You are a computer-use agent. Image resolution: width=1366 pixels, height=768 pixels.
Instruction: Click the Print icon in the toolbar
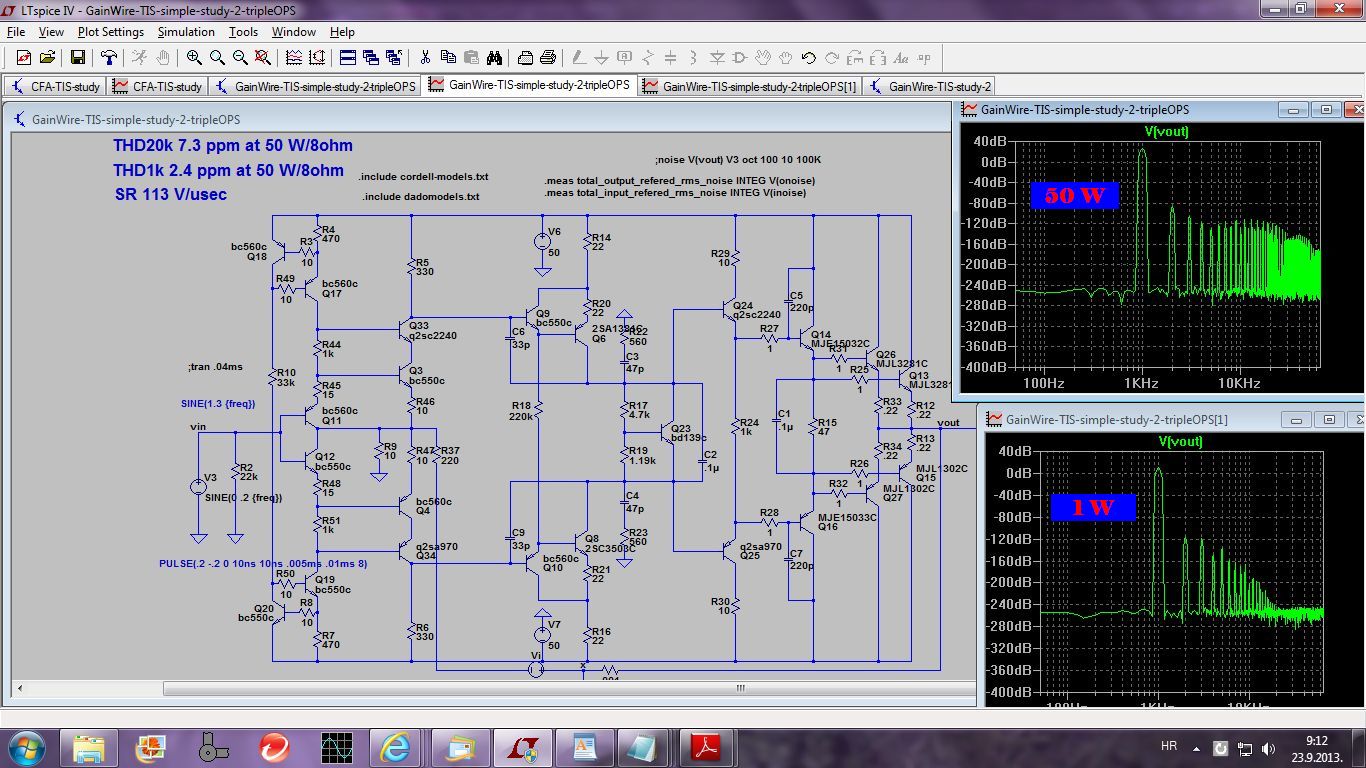[x=548, y=58]
